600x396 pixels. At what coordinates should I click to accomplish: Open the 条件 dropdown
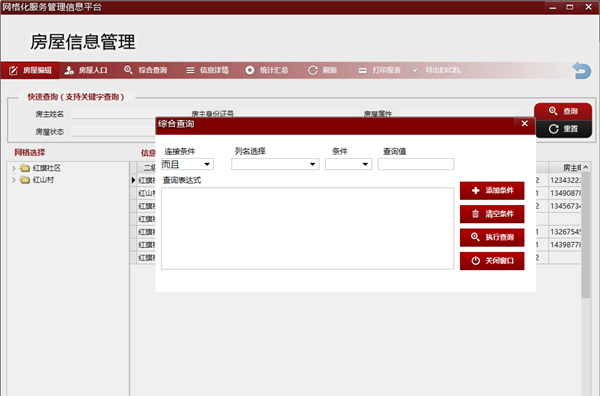(x=348, y=164)
